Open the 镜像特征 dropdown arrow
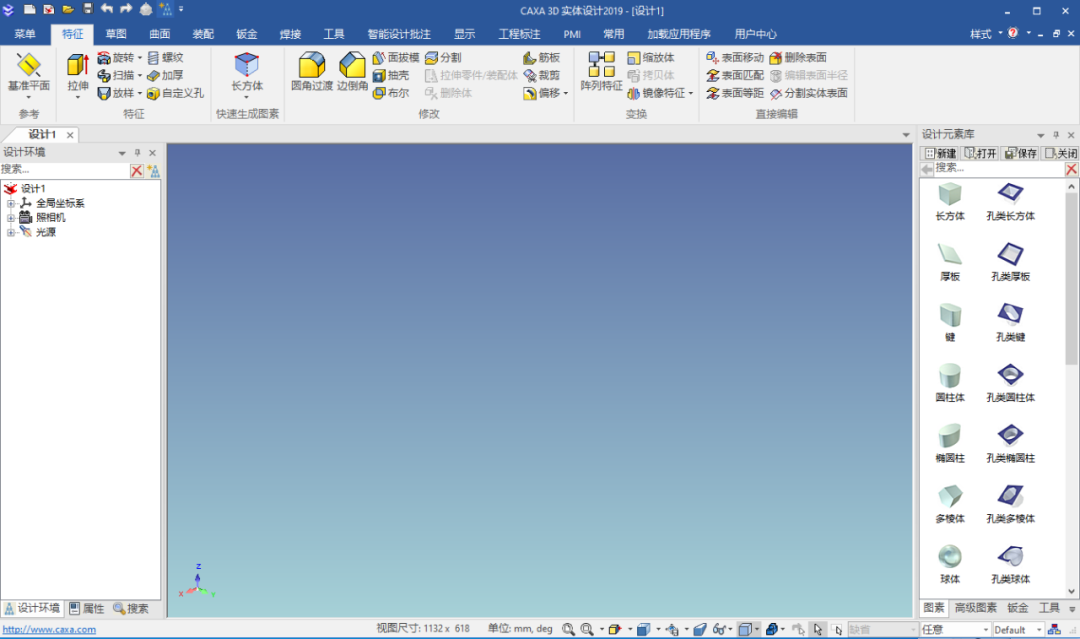 click(690, 93)
